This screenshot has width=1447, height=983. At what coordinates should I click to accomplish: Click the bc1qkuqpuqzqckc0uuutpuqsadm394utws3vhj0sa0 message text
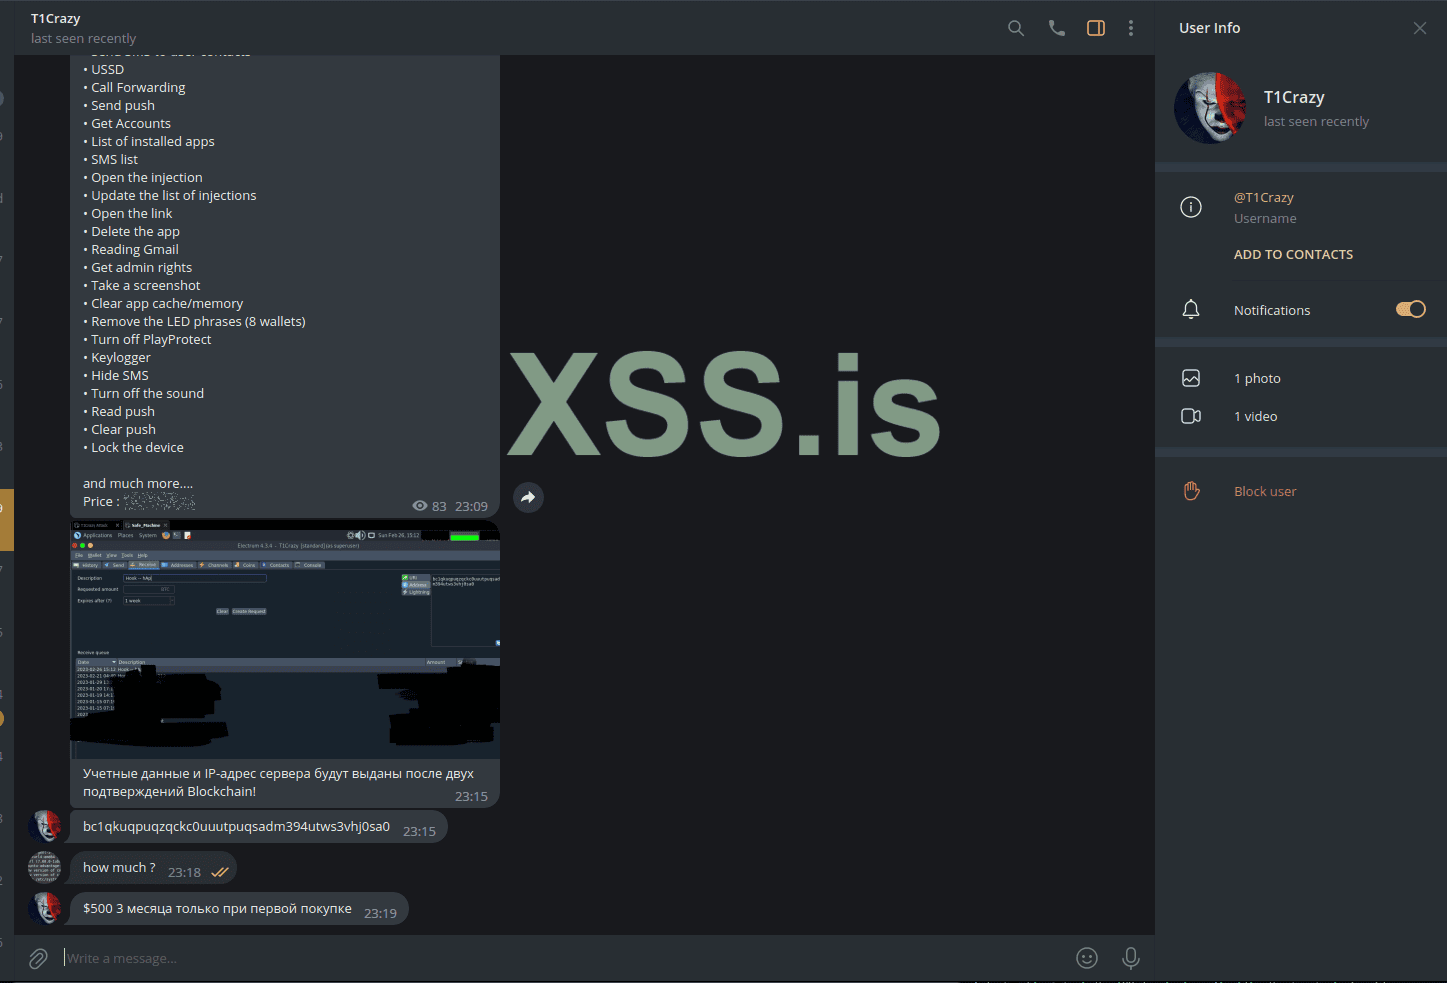236,827
